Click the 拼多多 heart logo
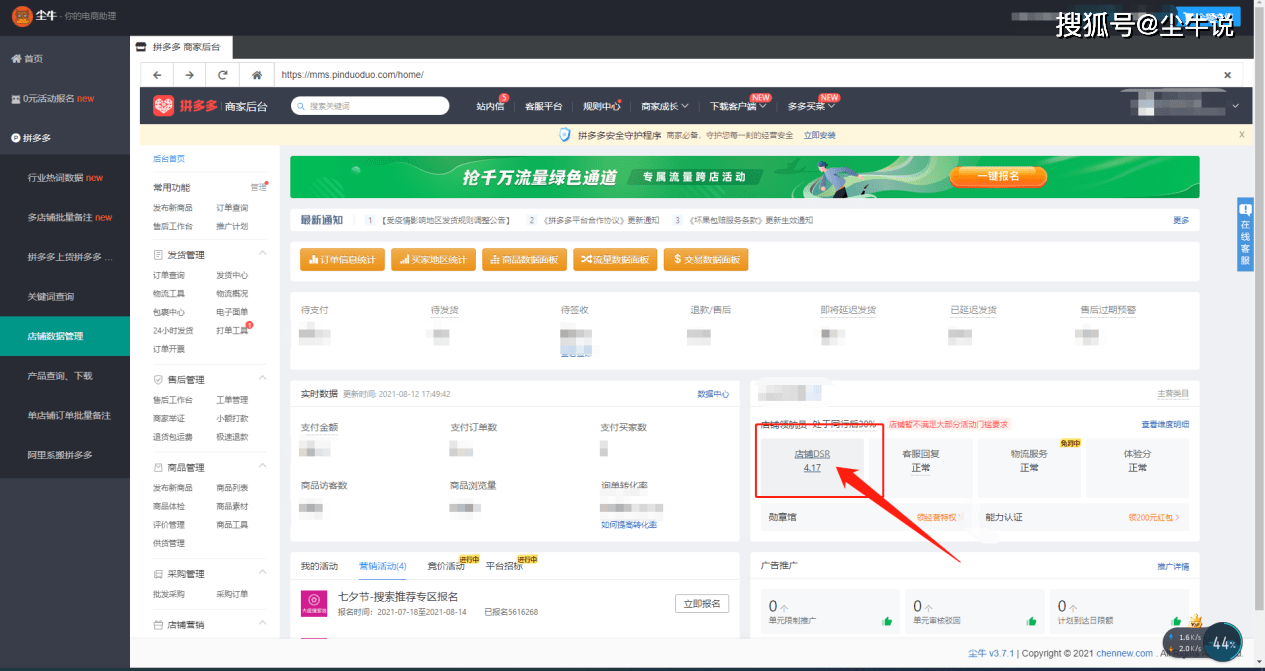Viewport: 1265px width, 671px height. 164,106
